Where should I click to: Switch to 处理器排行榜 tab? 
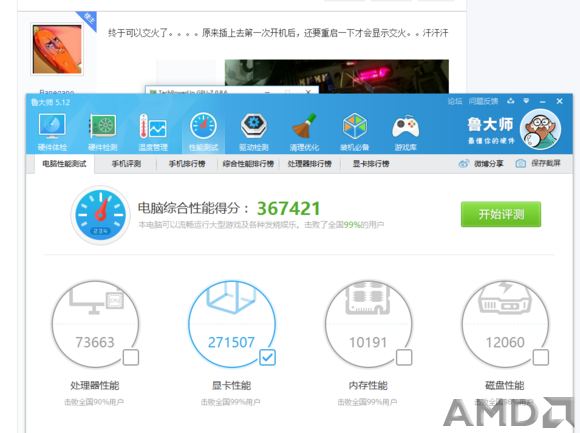point(310,164)
